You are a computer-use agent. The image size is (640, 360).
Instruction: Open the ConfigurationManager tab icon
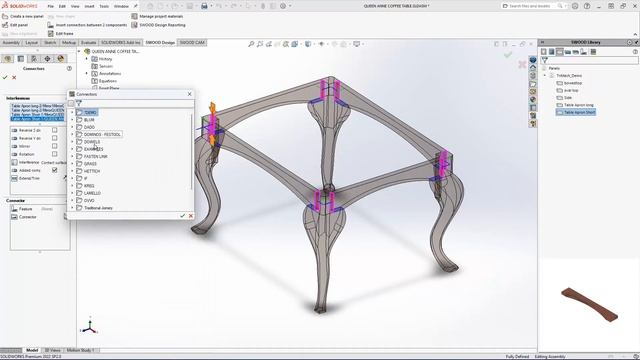[34, 59]
